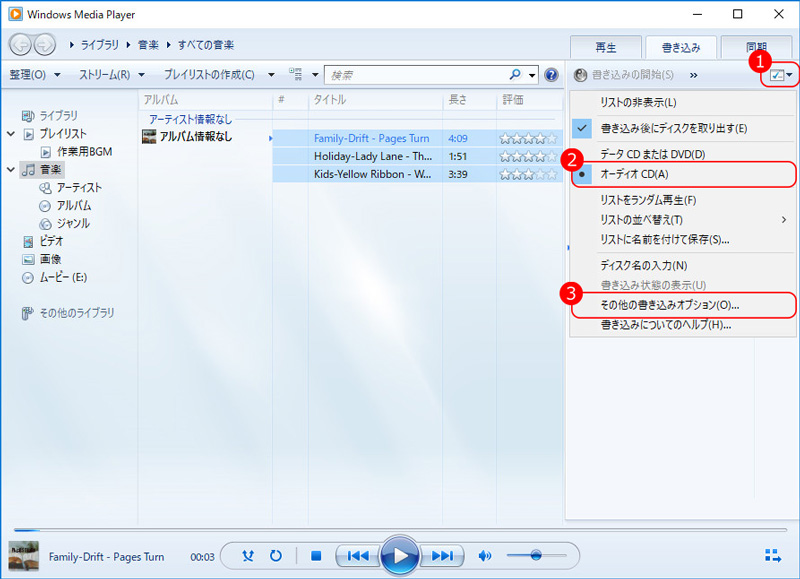800x579 pixels.
Task: Open その他のライブラリ
Action: coord(68,313)
